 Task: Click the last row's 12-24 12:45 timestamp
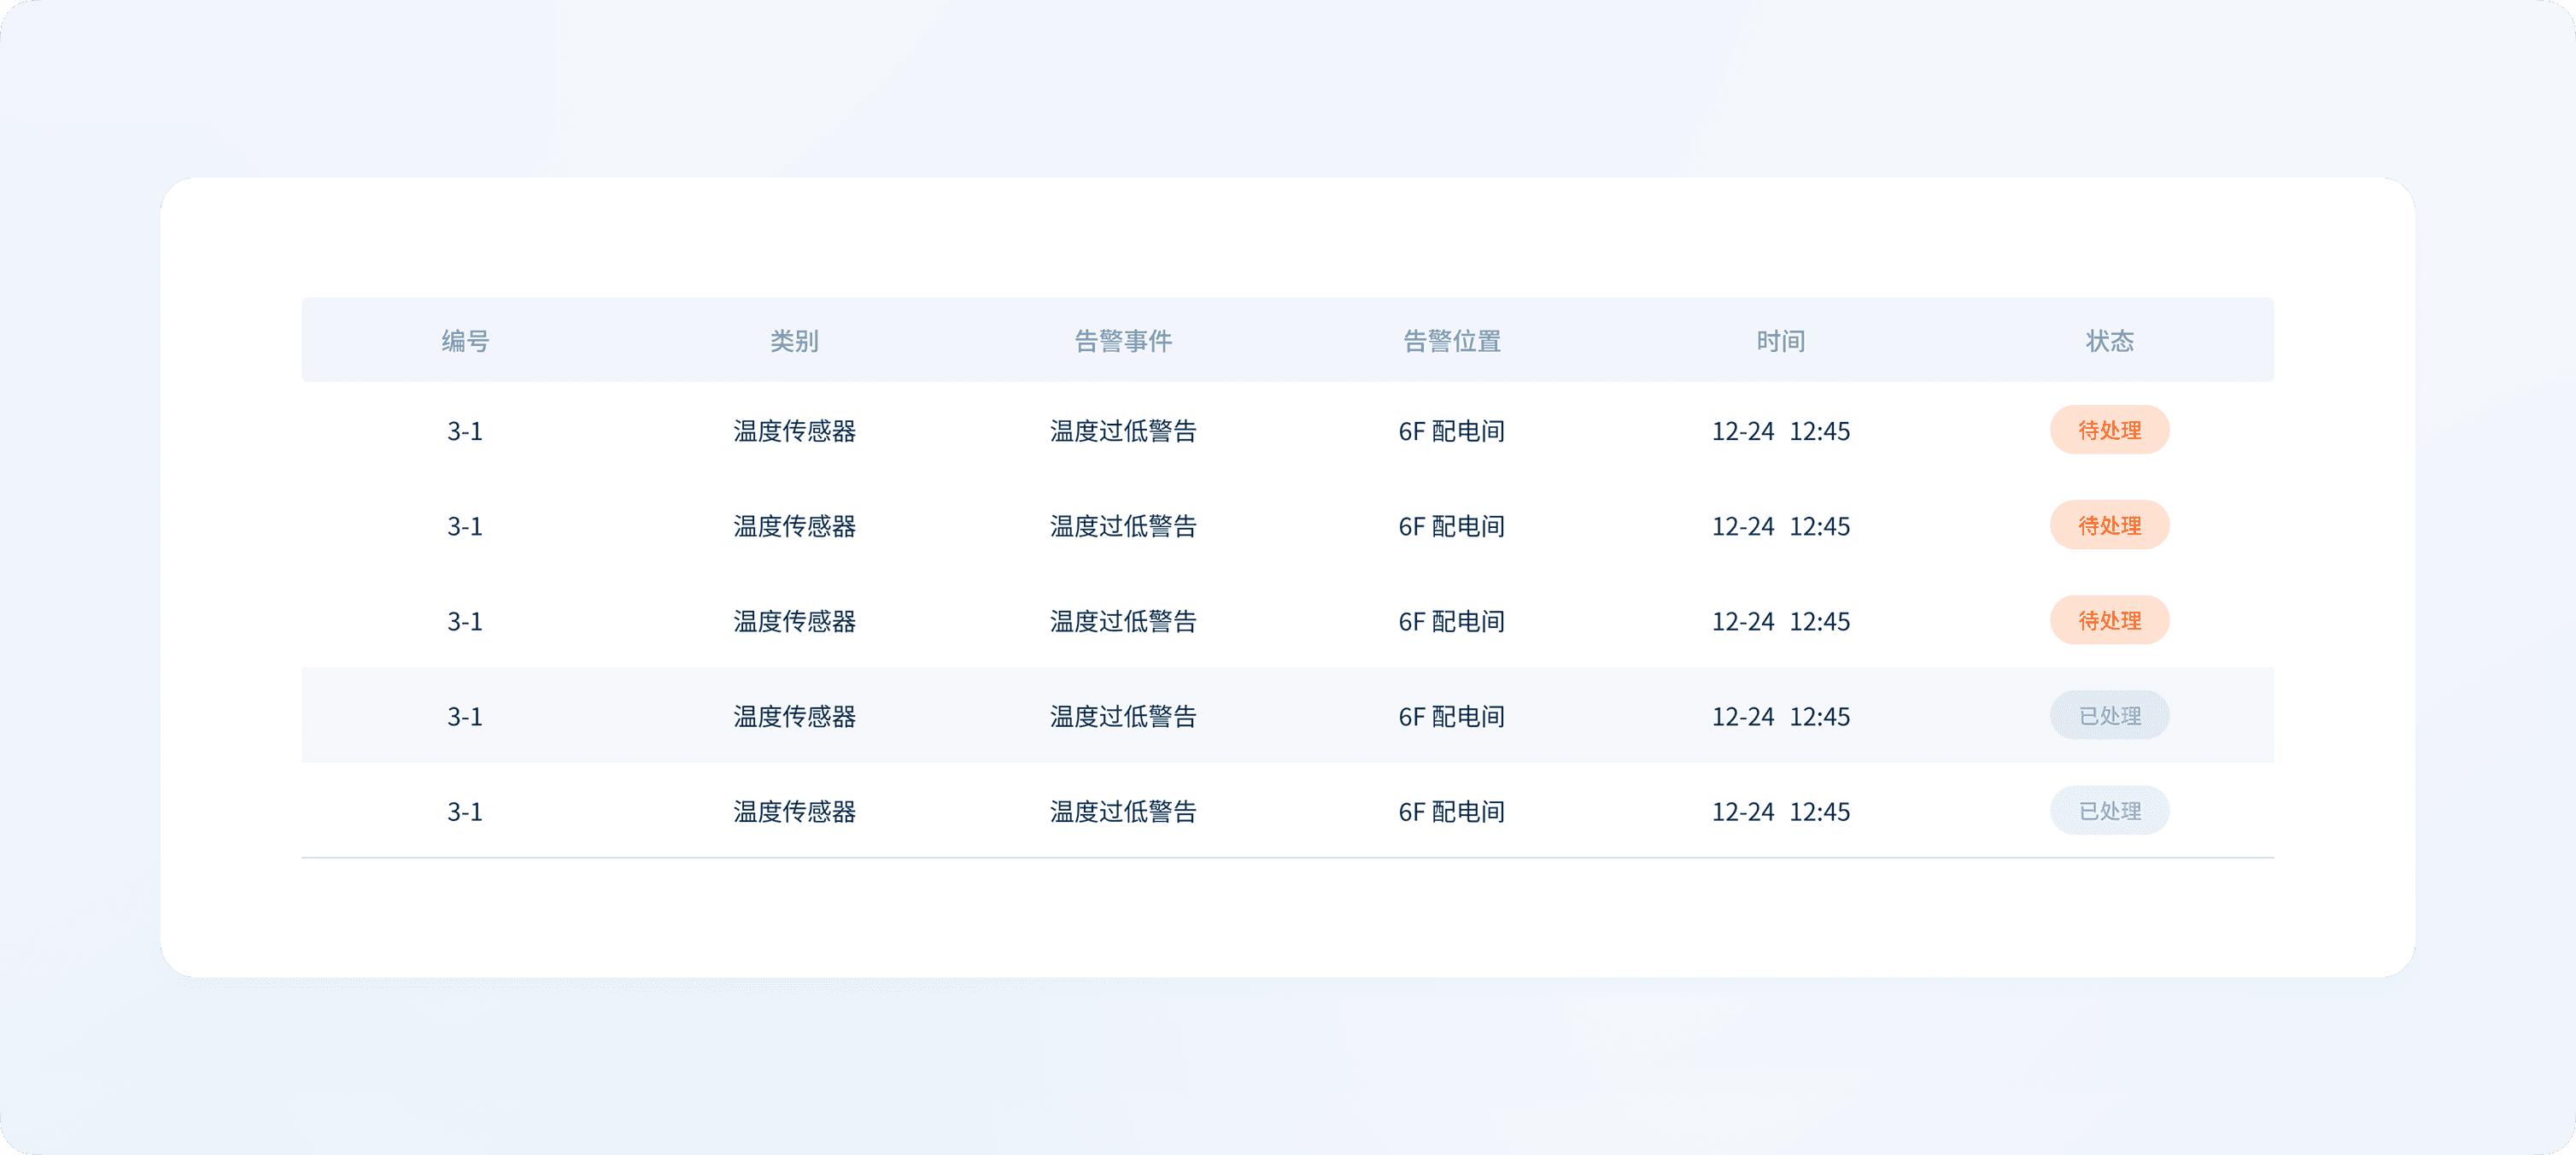click(x=1780, y=811)
